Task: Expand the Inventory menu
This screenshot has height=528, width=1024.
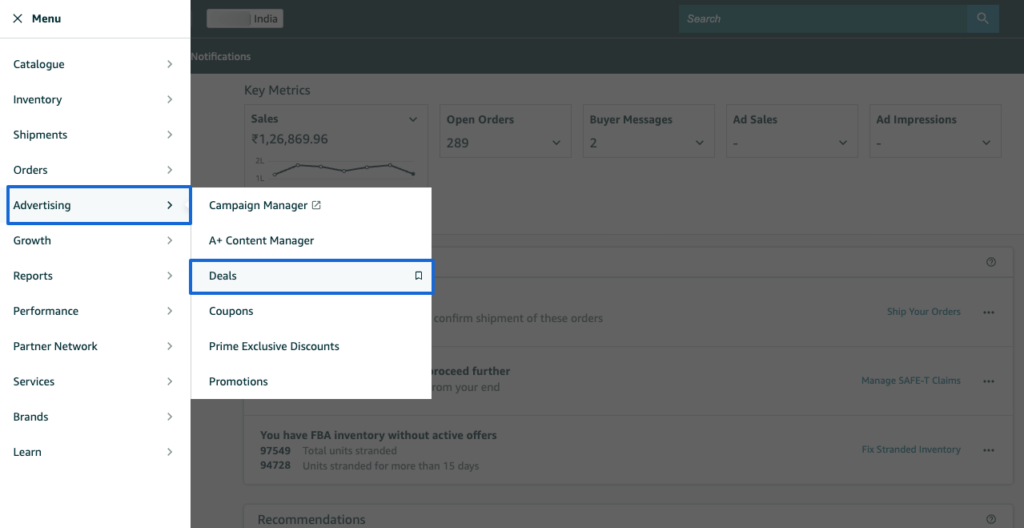Action: pyautogui.click(x=95, y=99)
